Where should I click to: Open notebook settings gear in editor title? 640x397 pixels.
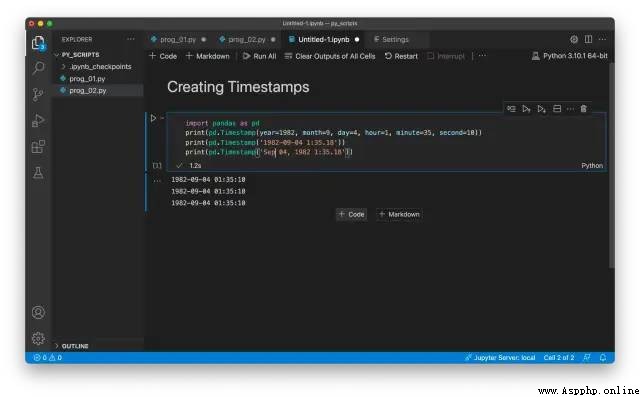(x=574, y=39)
